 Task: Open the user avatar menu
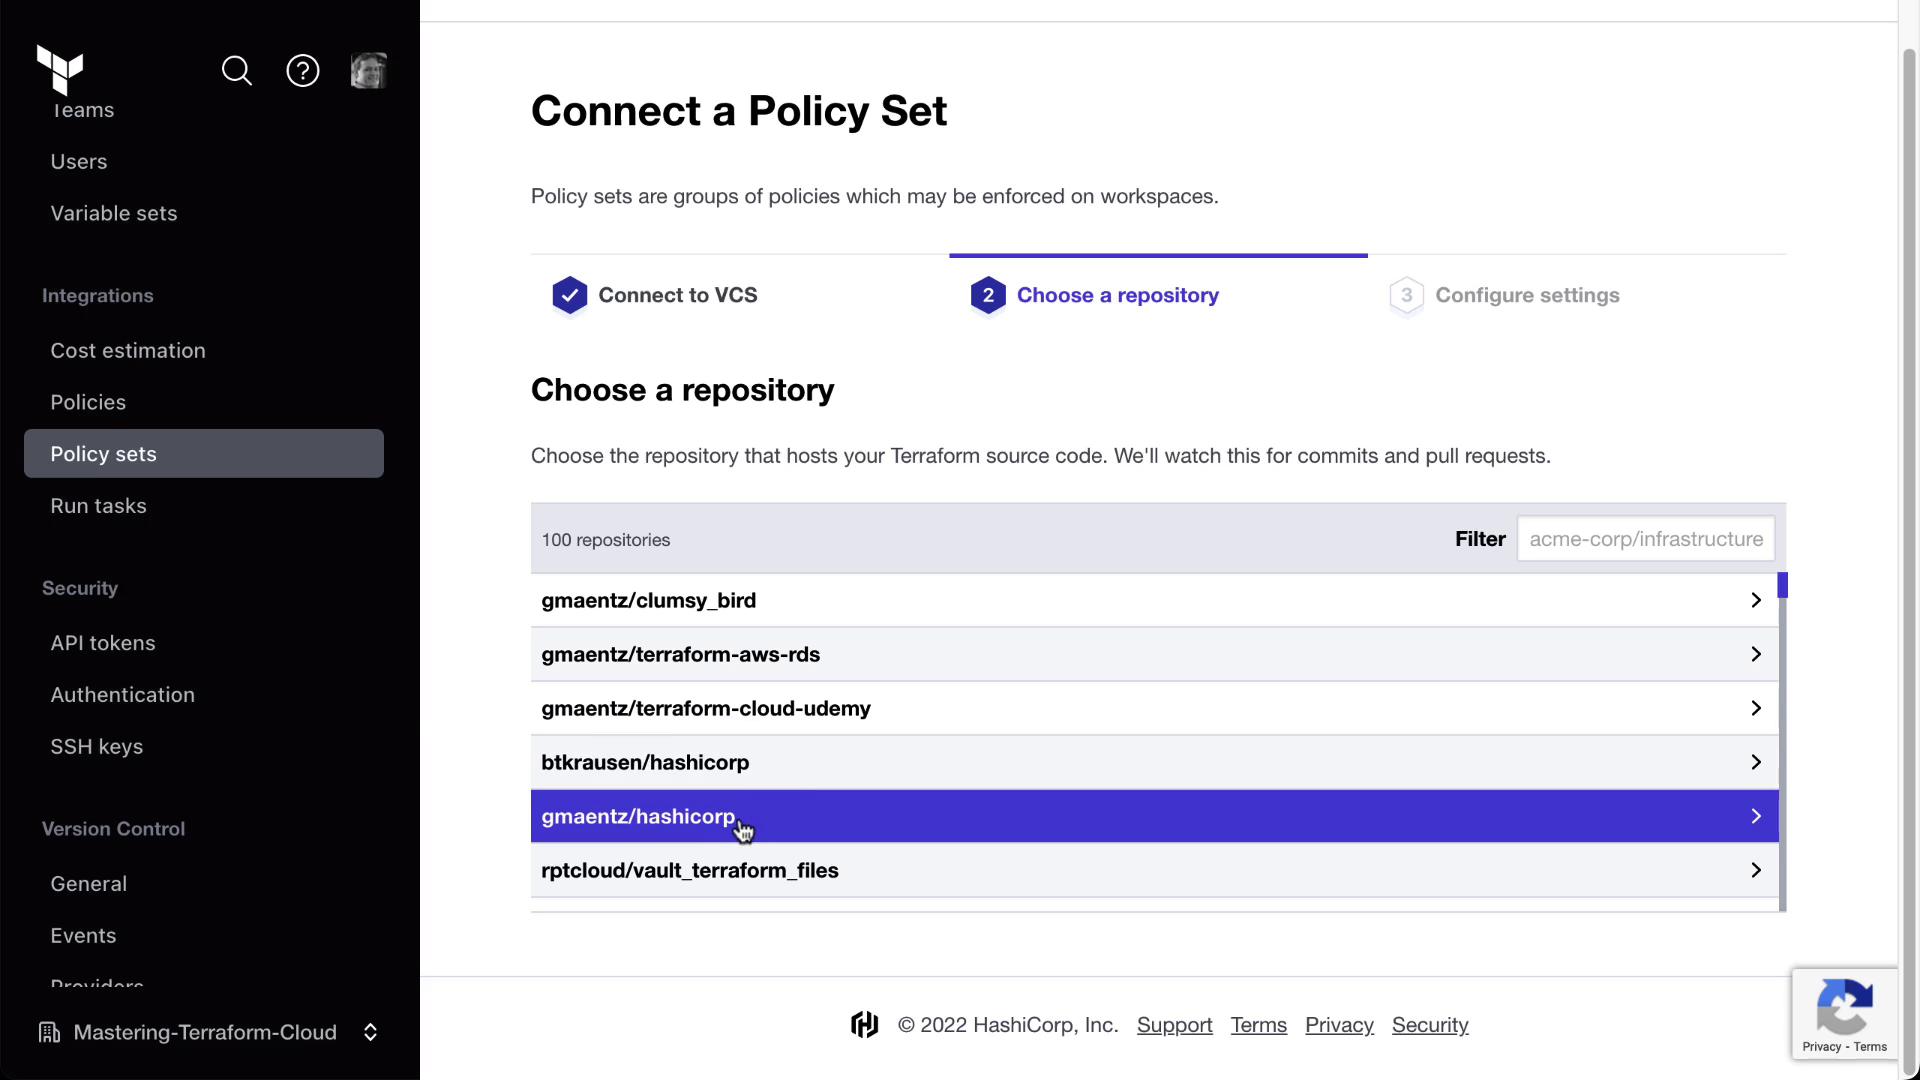tap(368, 71)
